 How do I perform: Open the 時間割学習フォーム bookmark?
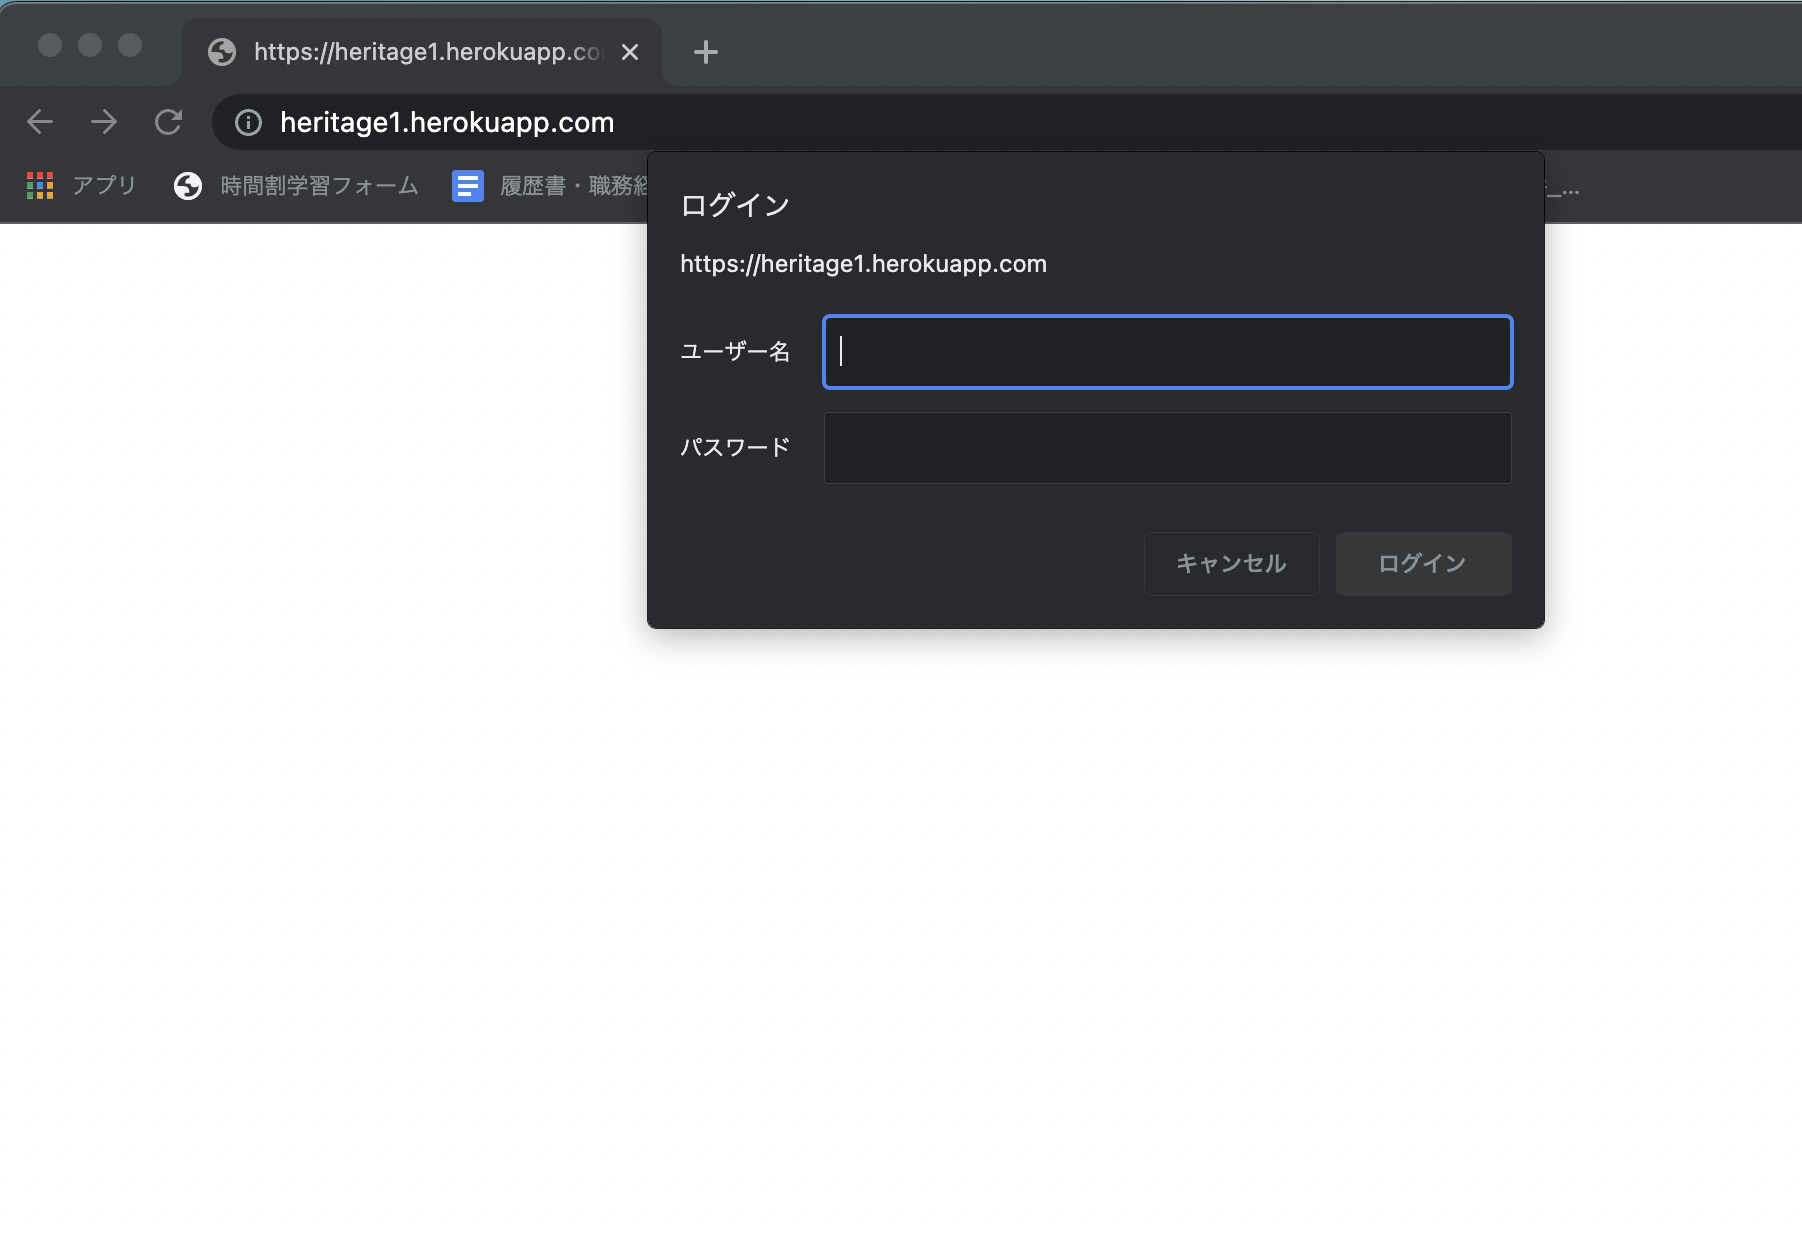click(x=296, y=186)
